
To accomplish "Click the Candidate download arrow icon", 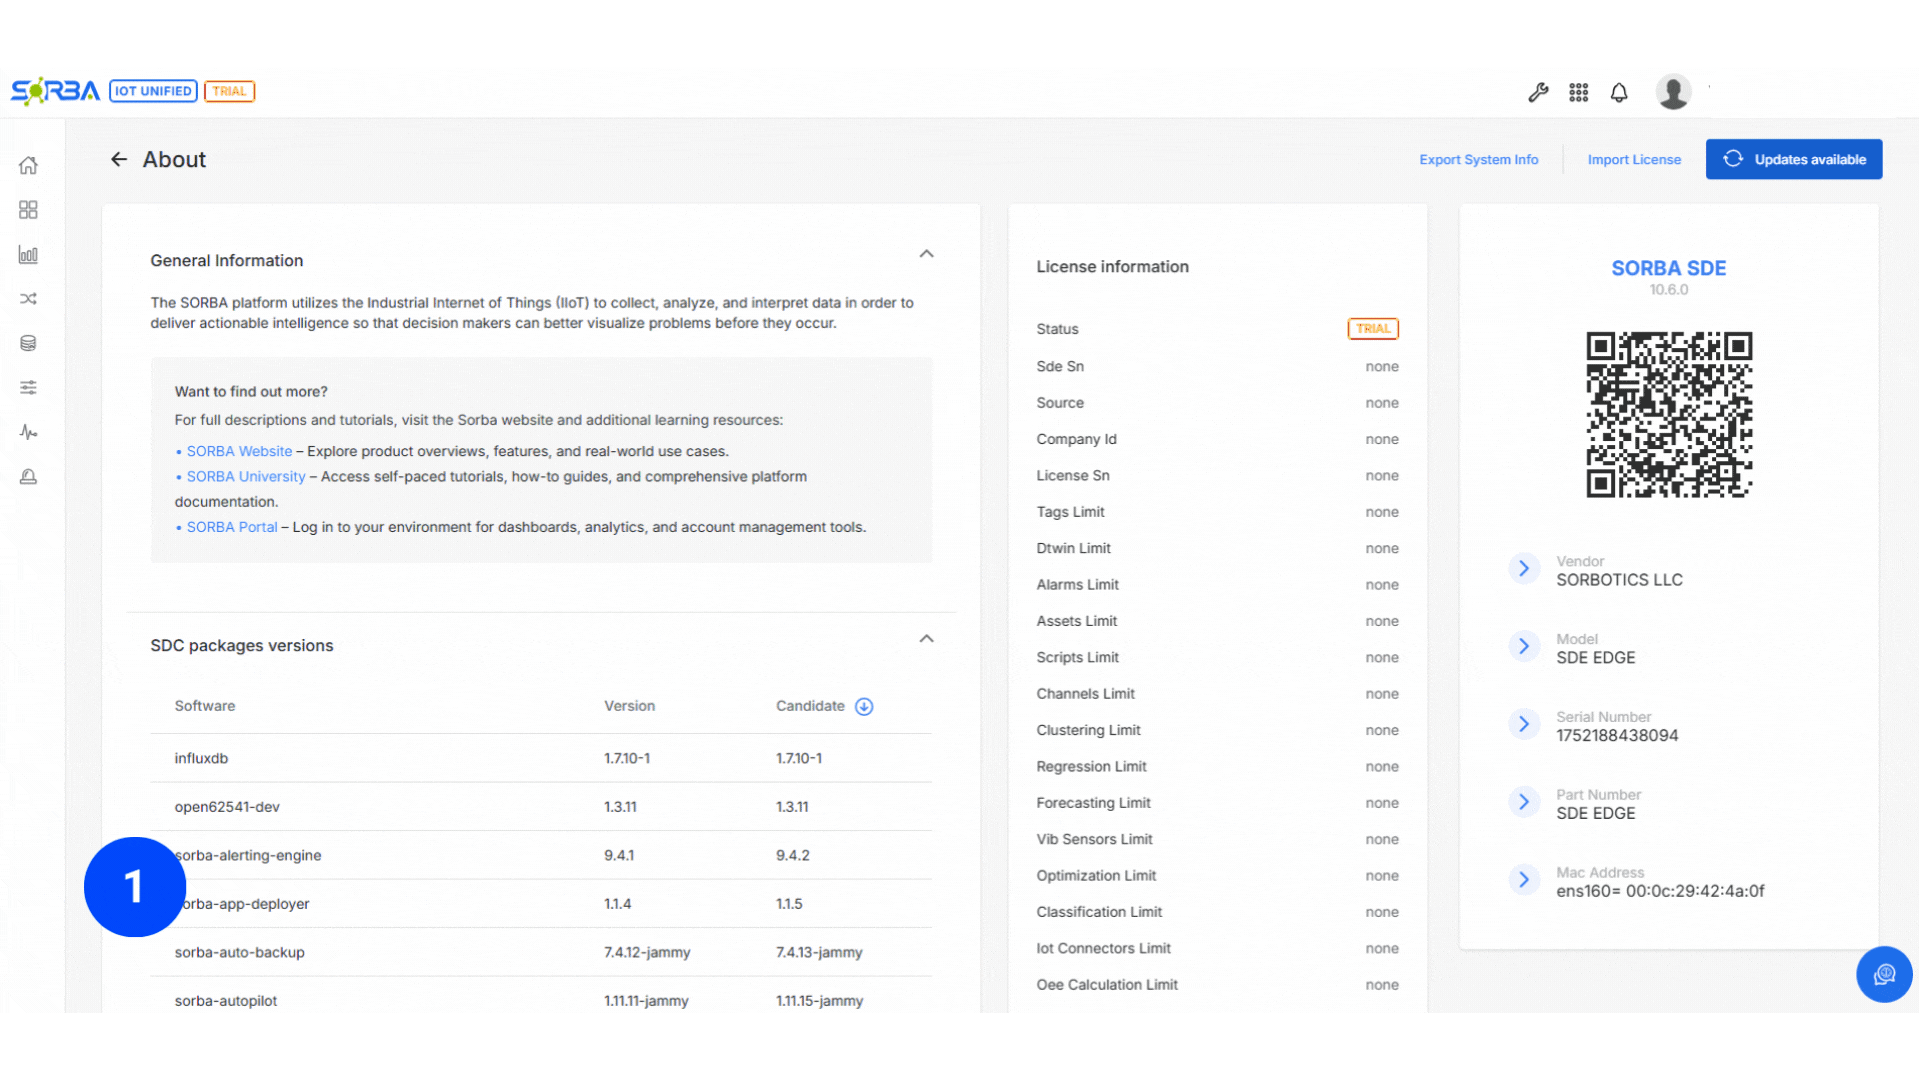I will pyautogui.click(x=864, y=707).
